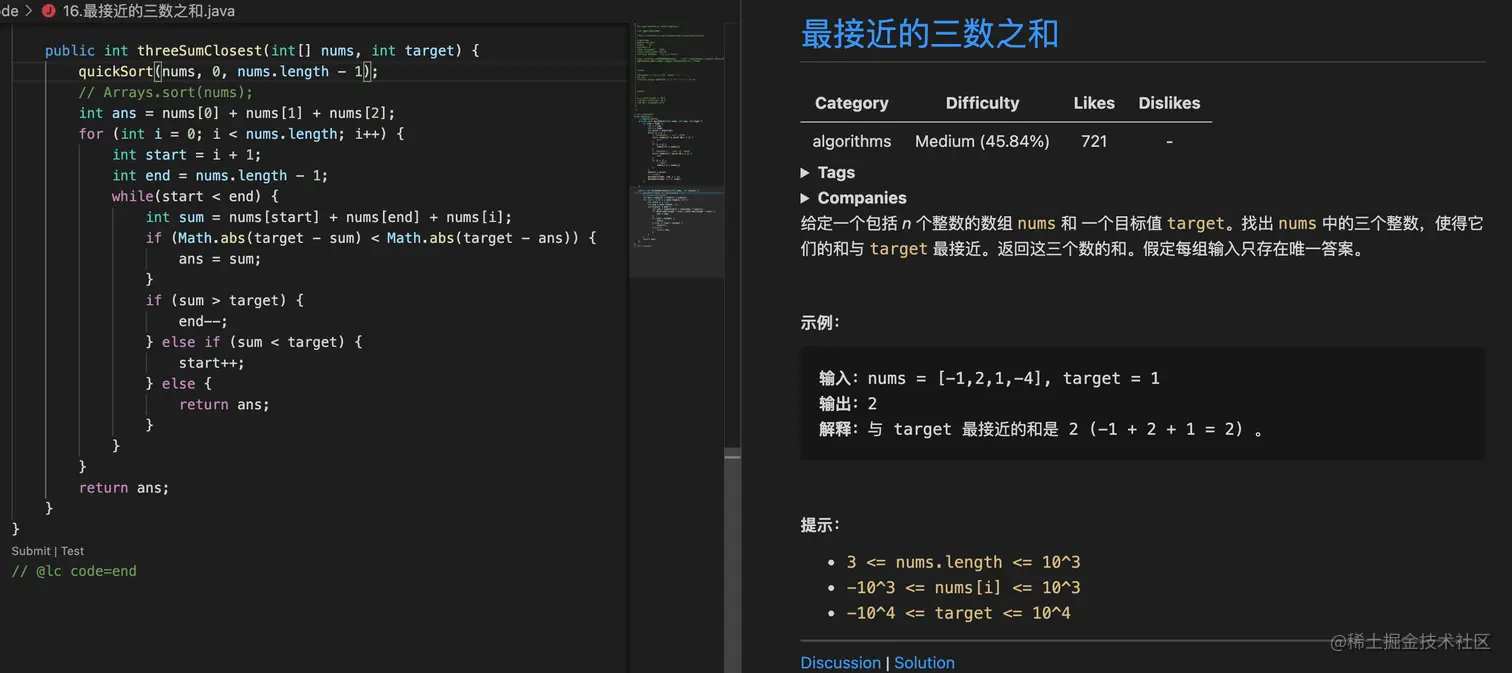Click the int ans = nums[0] line
The image size is (1512, 673).
237,113
